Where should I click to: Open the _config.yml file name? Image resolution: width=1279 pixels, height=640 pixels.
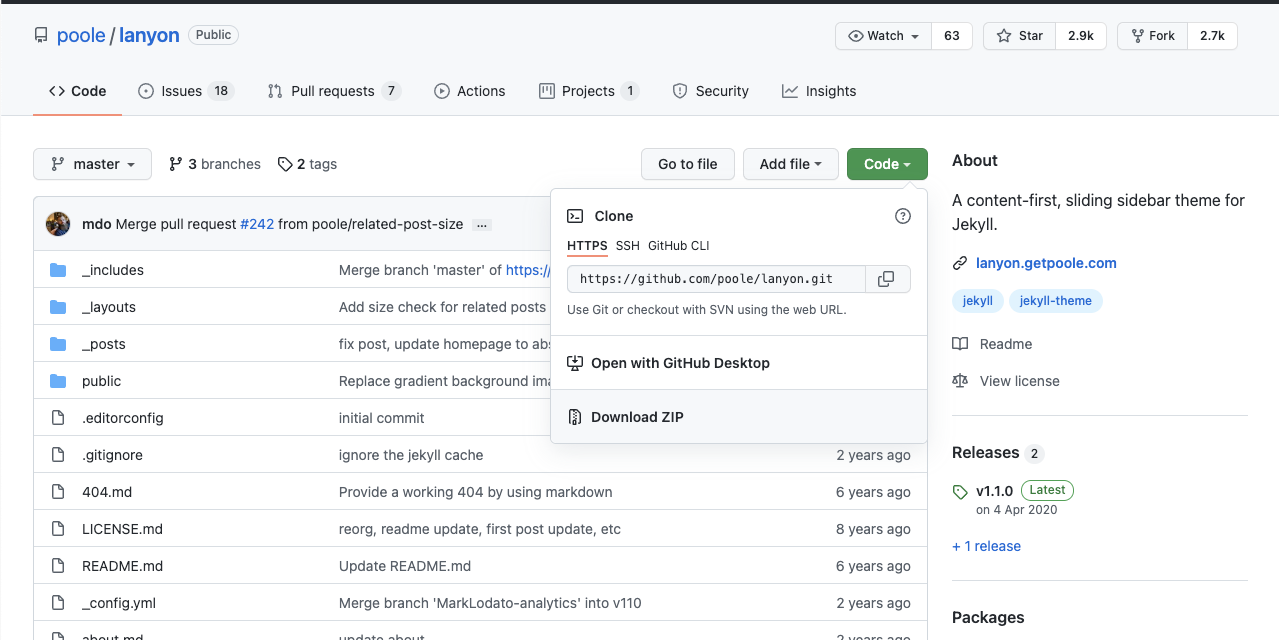(x=119, y=603)
